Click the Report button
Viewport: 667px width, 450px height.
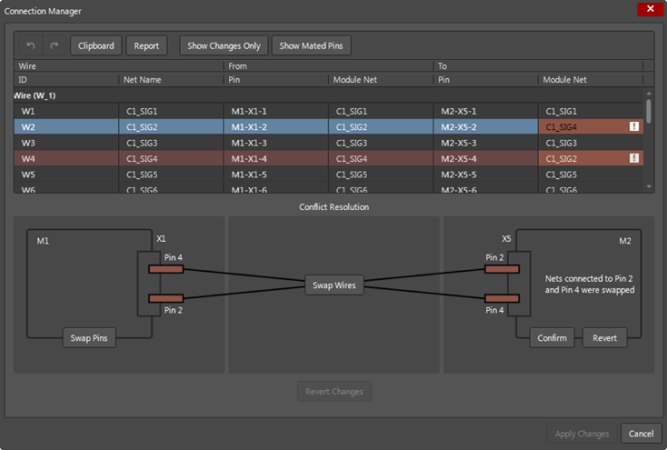[146, 46]
